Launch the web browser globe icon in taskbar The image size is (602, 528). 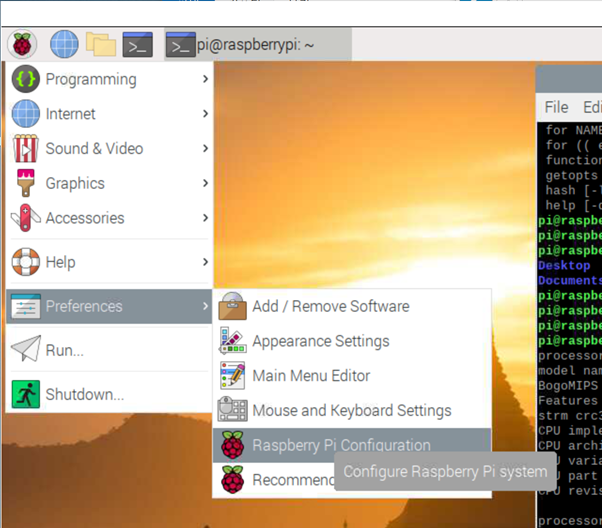[64, 45]
